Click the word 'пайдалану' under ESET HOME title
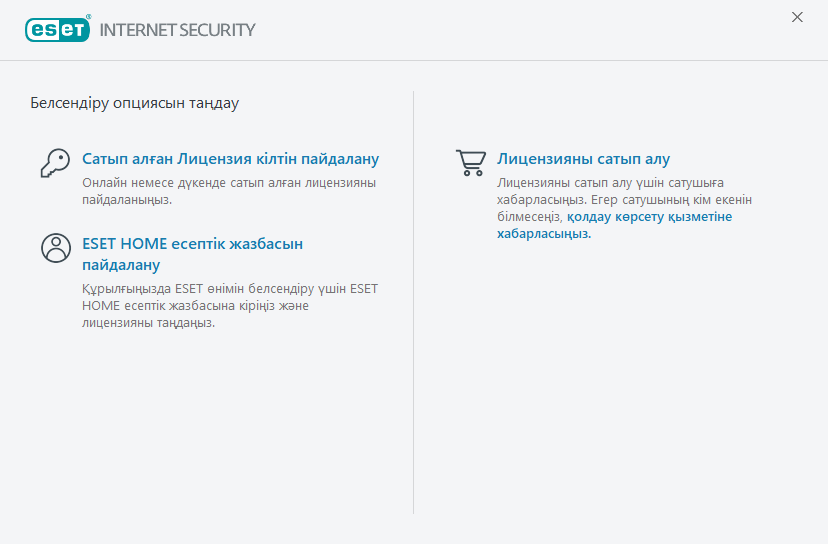 point(121,265)
